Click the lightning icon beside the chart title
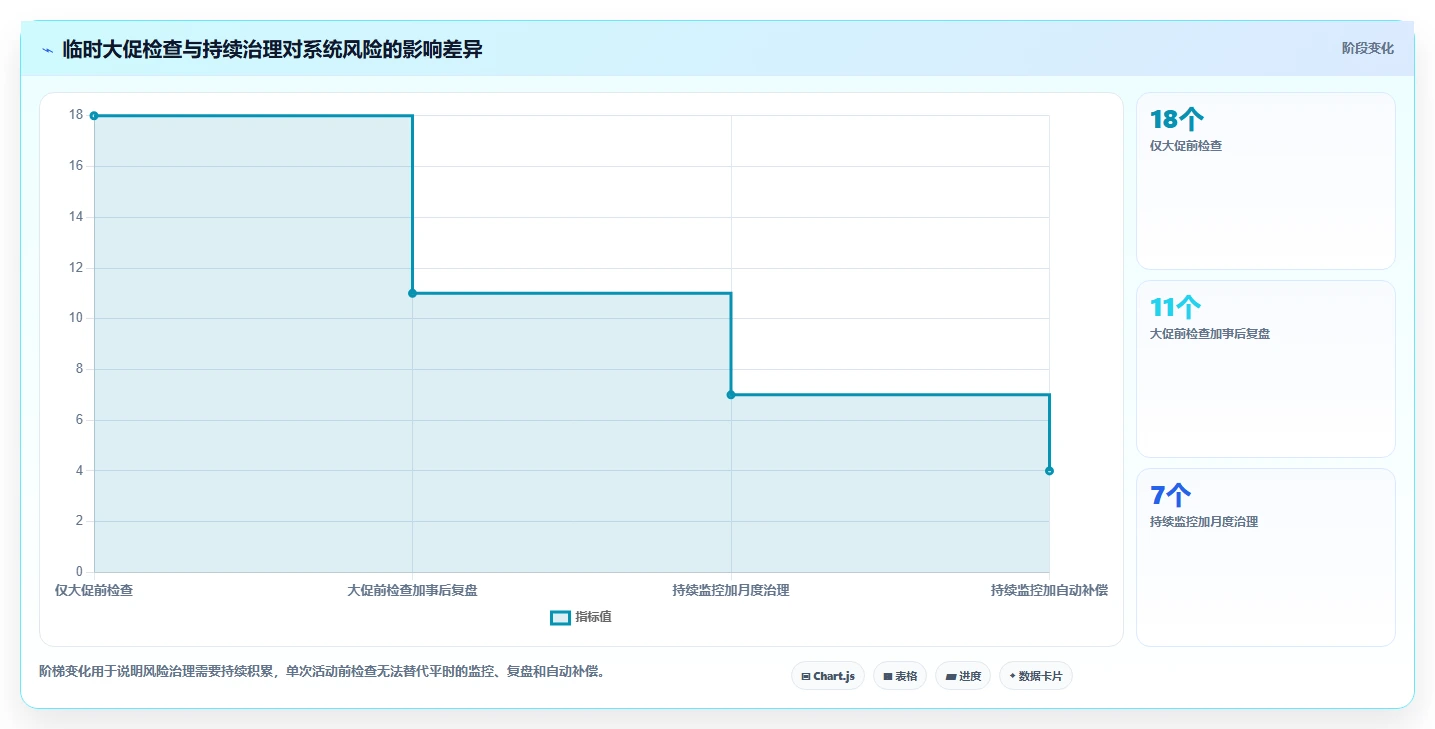Viewport: 1435px width, 729px height. (x=47, y=50)
